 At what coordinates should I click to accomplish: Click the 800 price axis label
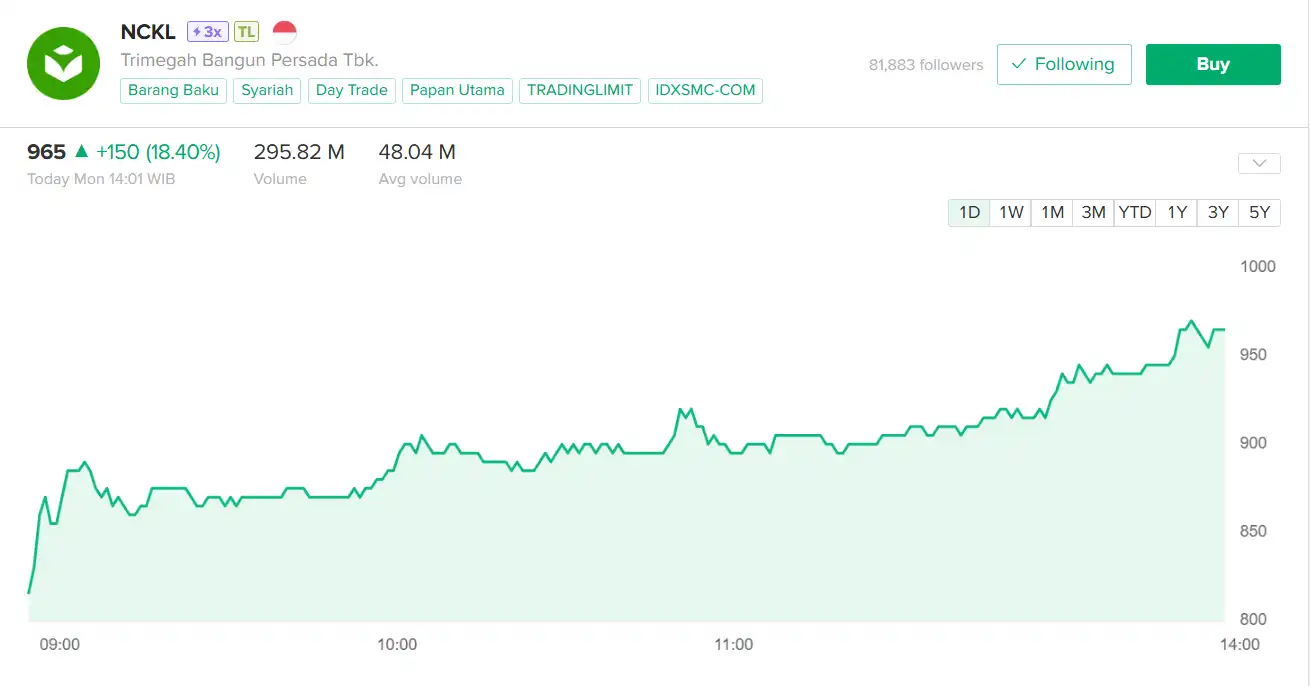click(x=1254, y=620)
